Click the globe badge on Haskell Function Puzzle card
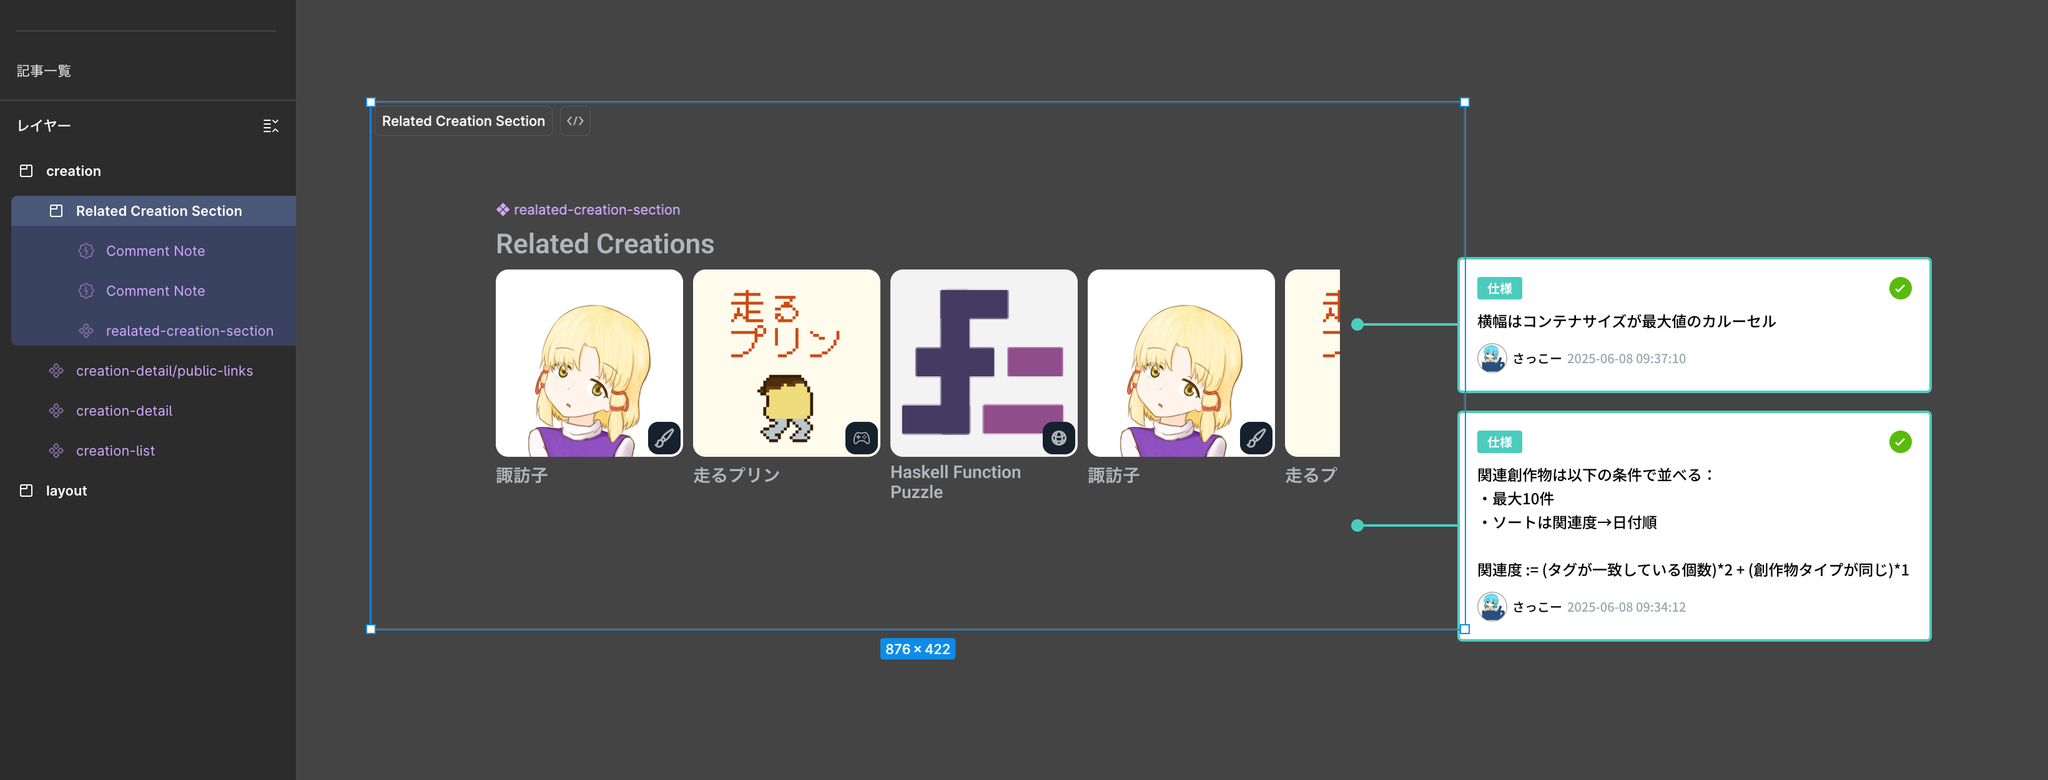Image resolution: width=2048 pixels, height=780 pixels. (x=1058, y=438)
